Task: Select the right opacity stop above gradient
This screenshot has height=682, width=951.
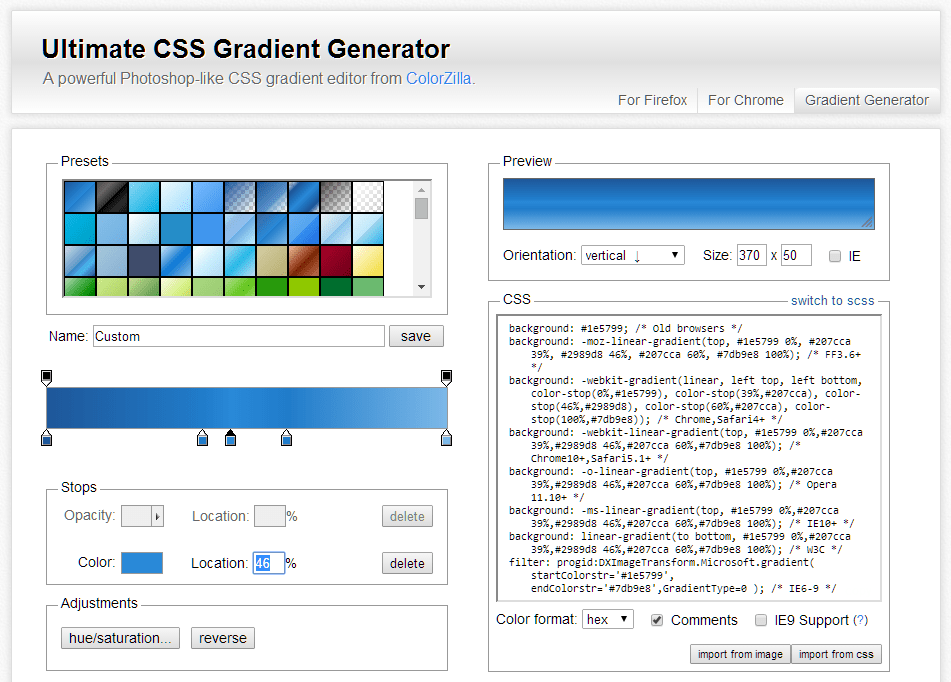Action: tap(446, 377)
